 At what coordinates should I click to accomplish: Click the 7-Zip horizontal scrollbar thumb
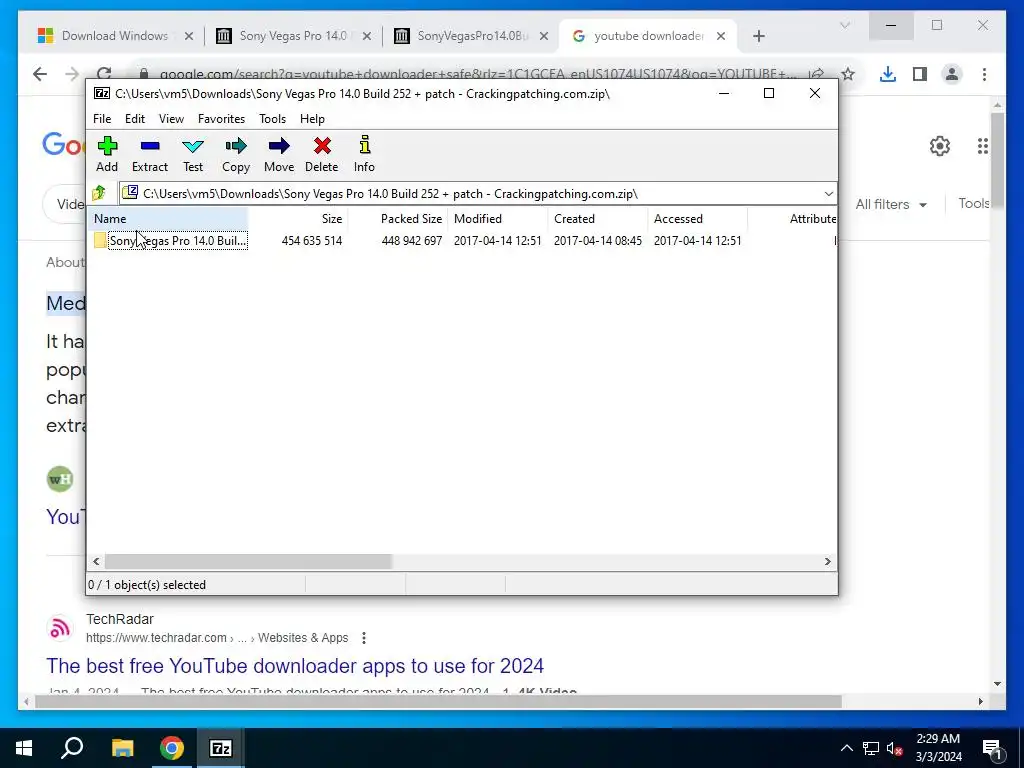pos(248,562)
